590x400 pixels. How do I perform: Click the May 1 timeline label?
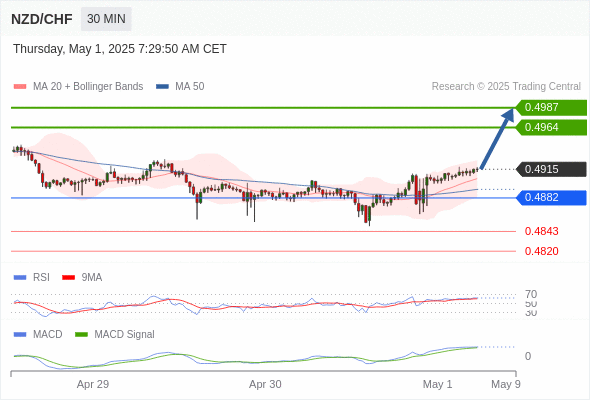point(438,384)
